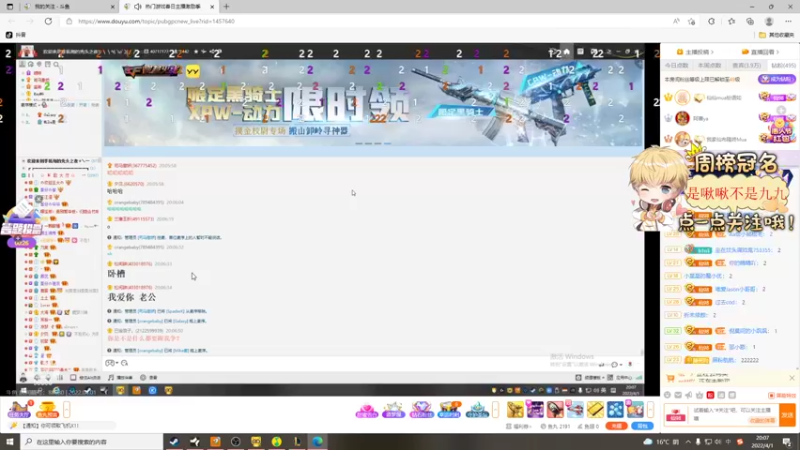Click the blue 背包 backpack button

(642, 426)
